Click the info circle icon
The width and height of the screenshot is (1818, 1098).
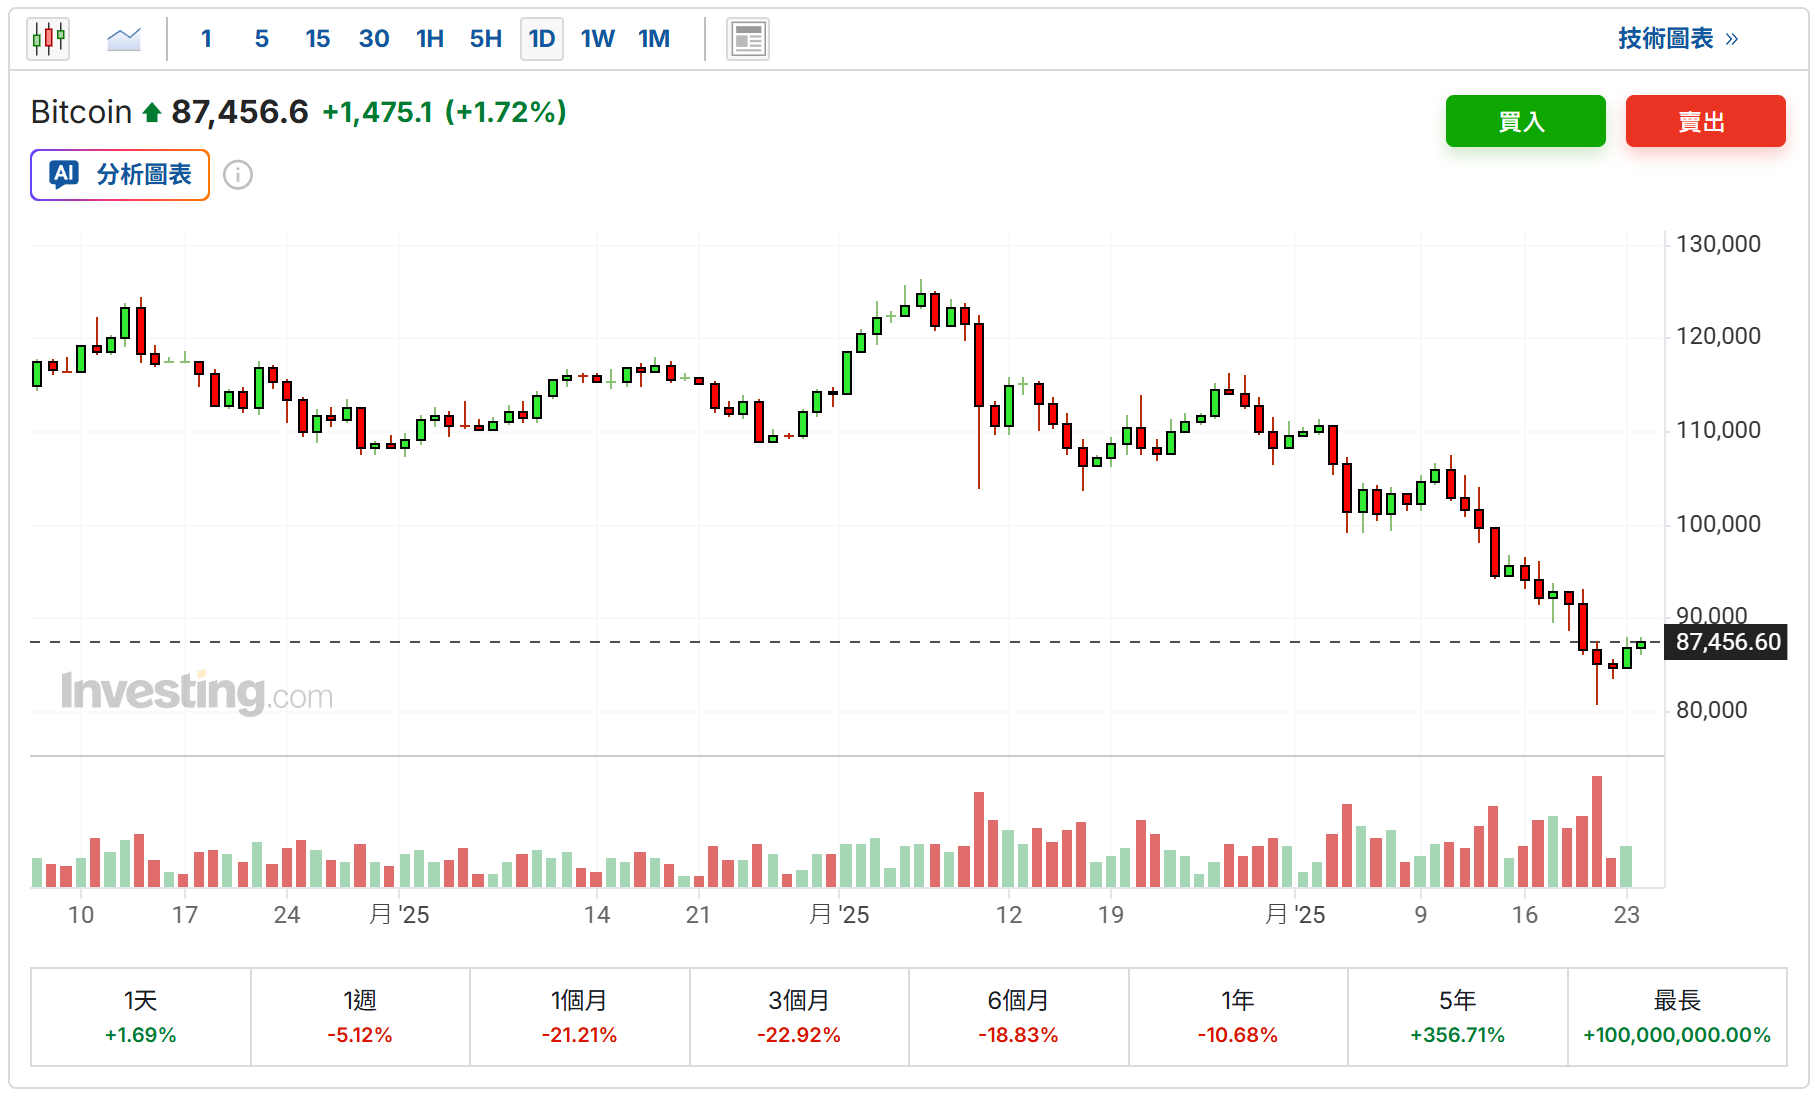point(238,175)
